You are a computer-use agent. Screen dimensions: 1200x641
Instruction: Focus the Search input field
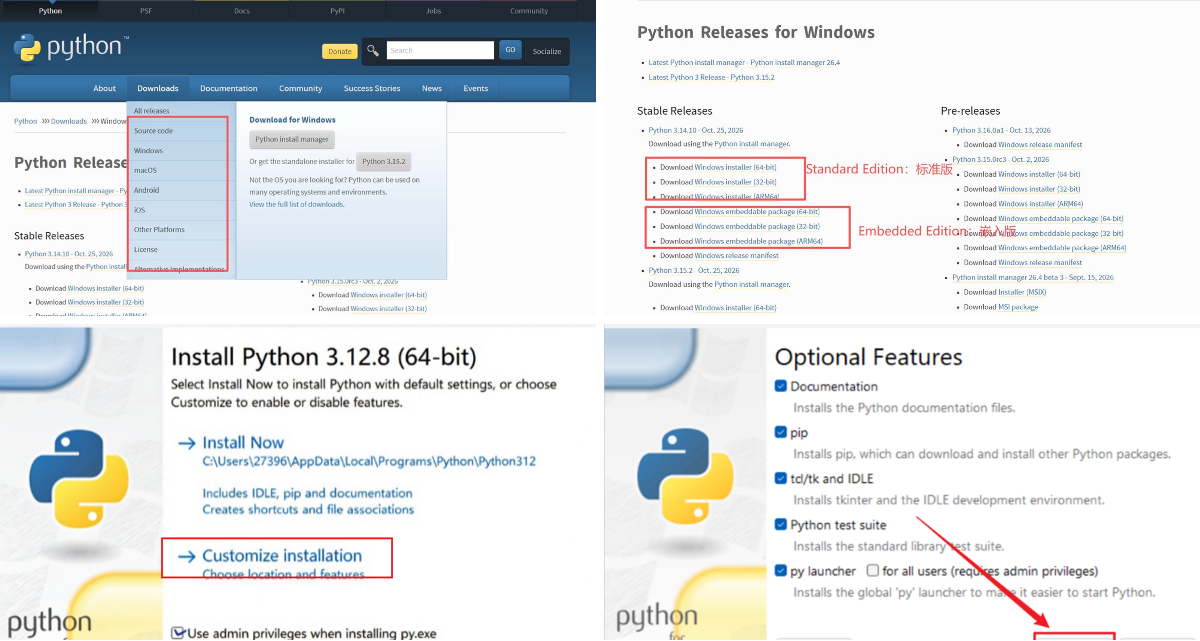point(440,50)
